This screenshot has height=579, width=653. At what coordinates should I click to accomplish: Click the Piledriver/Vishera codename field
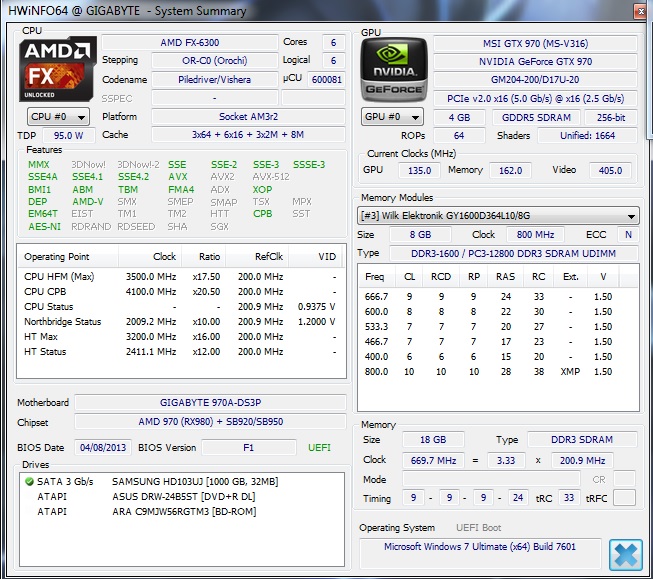214,80
